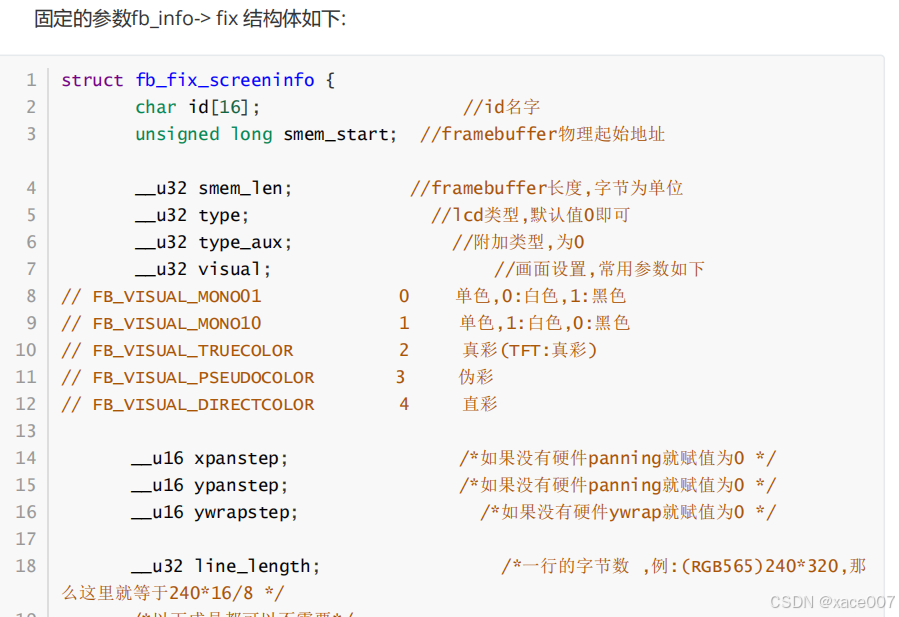Click the type_aux field on line 6
This screenshot has height=617, width=899.
244,242
